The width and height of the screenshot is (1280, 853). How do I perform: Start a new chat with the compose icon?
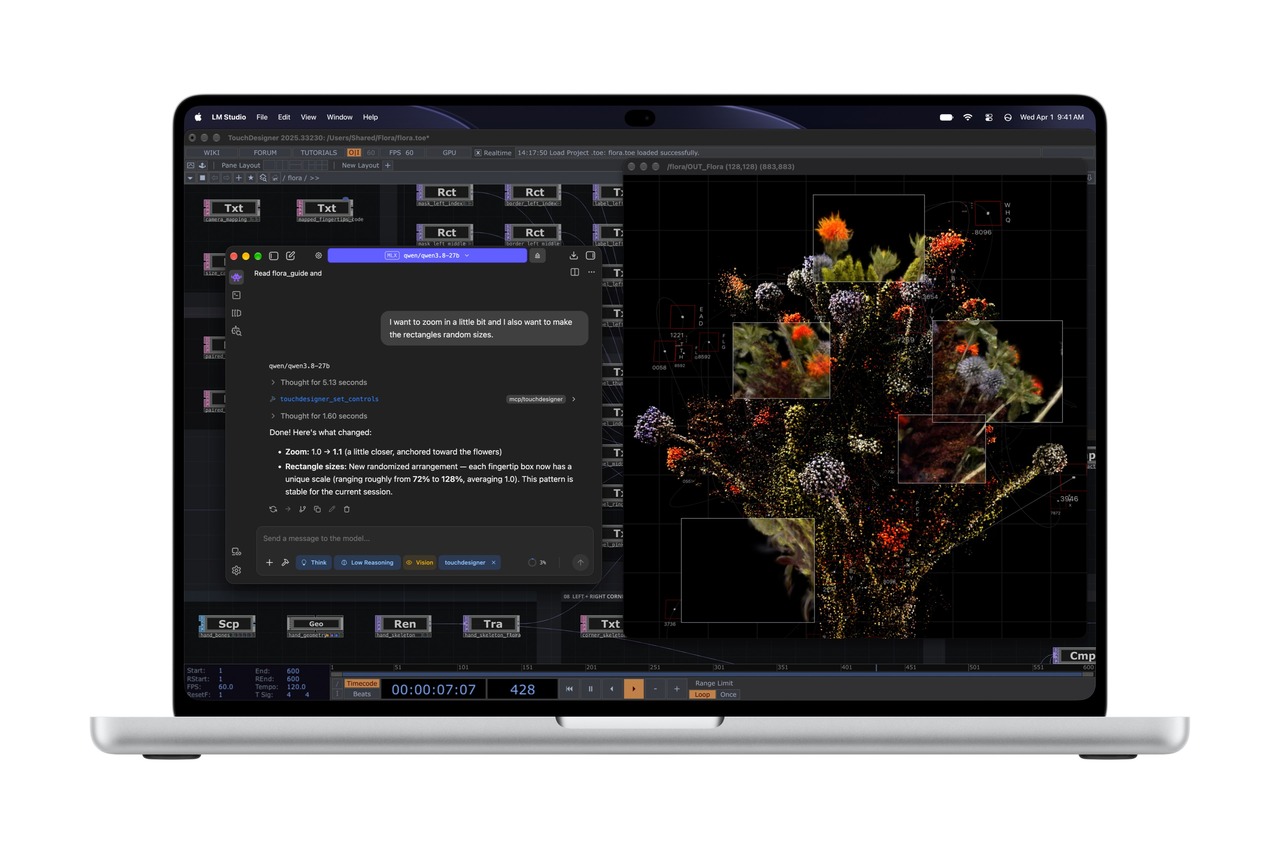tap(290, 256)
